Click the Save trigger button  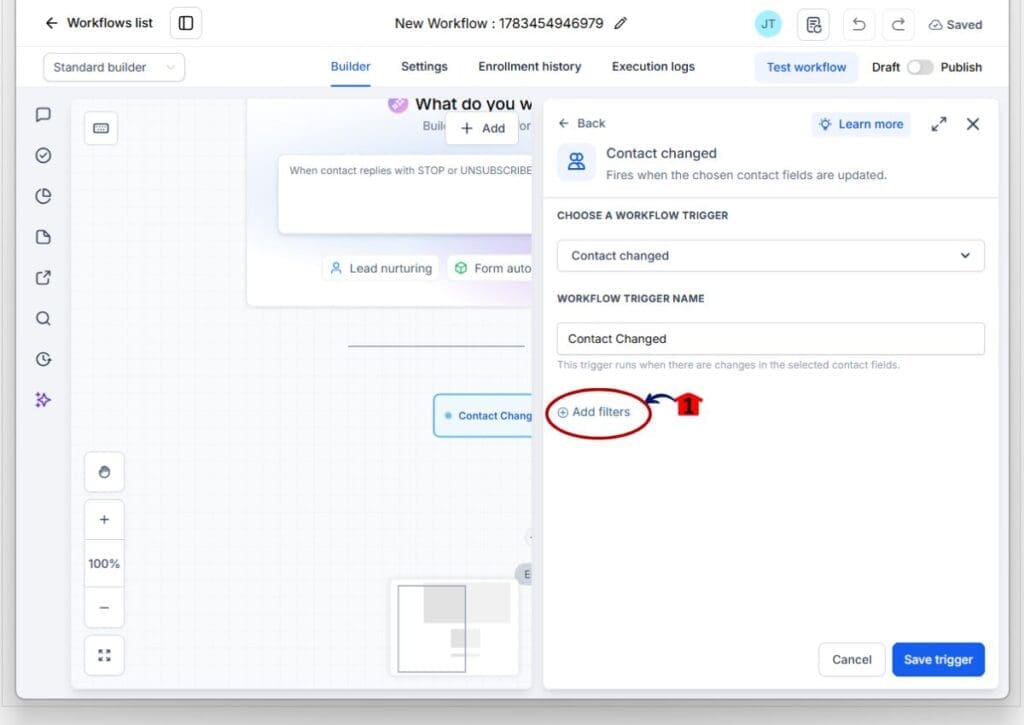click(938, 660)
